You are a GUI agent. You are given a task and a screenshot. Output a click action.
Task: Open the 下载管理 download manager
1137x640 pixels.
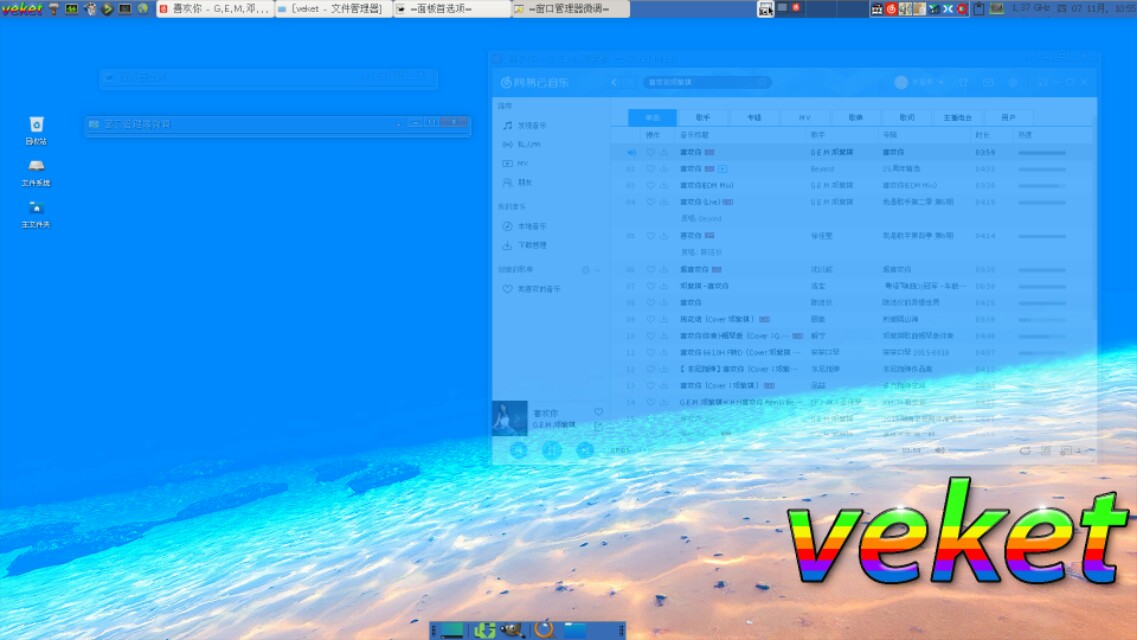531,245
